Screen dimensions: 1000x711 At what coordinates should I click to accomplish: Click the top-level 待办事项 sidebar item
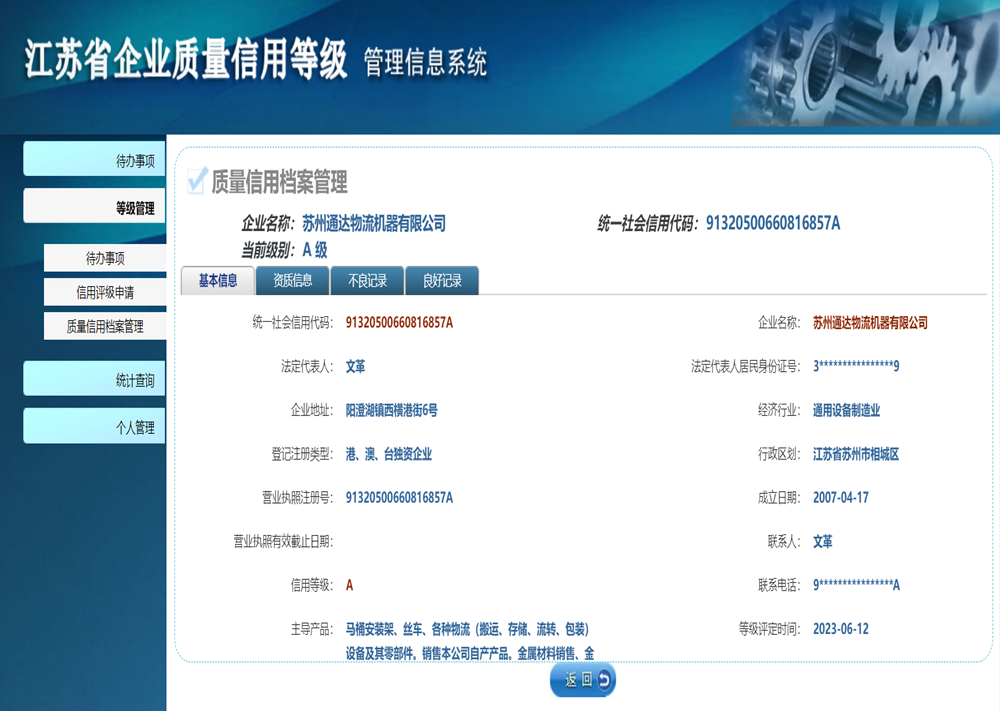tap(95, 160)
